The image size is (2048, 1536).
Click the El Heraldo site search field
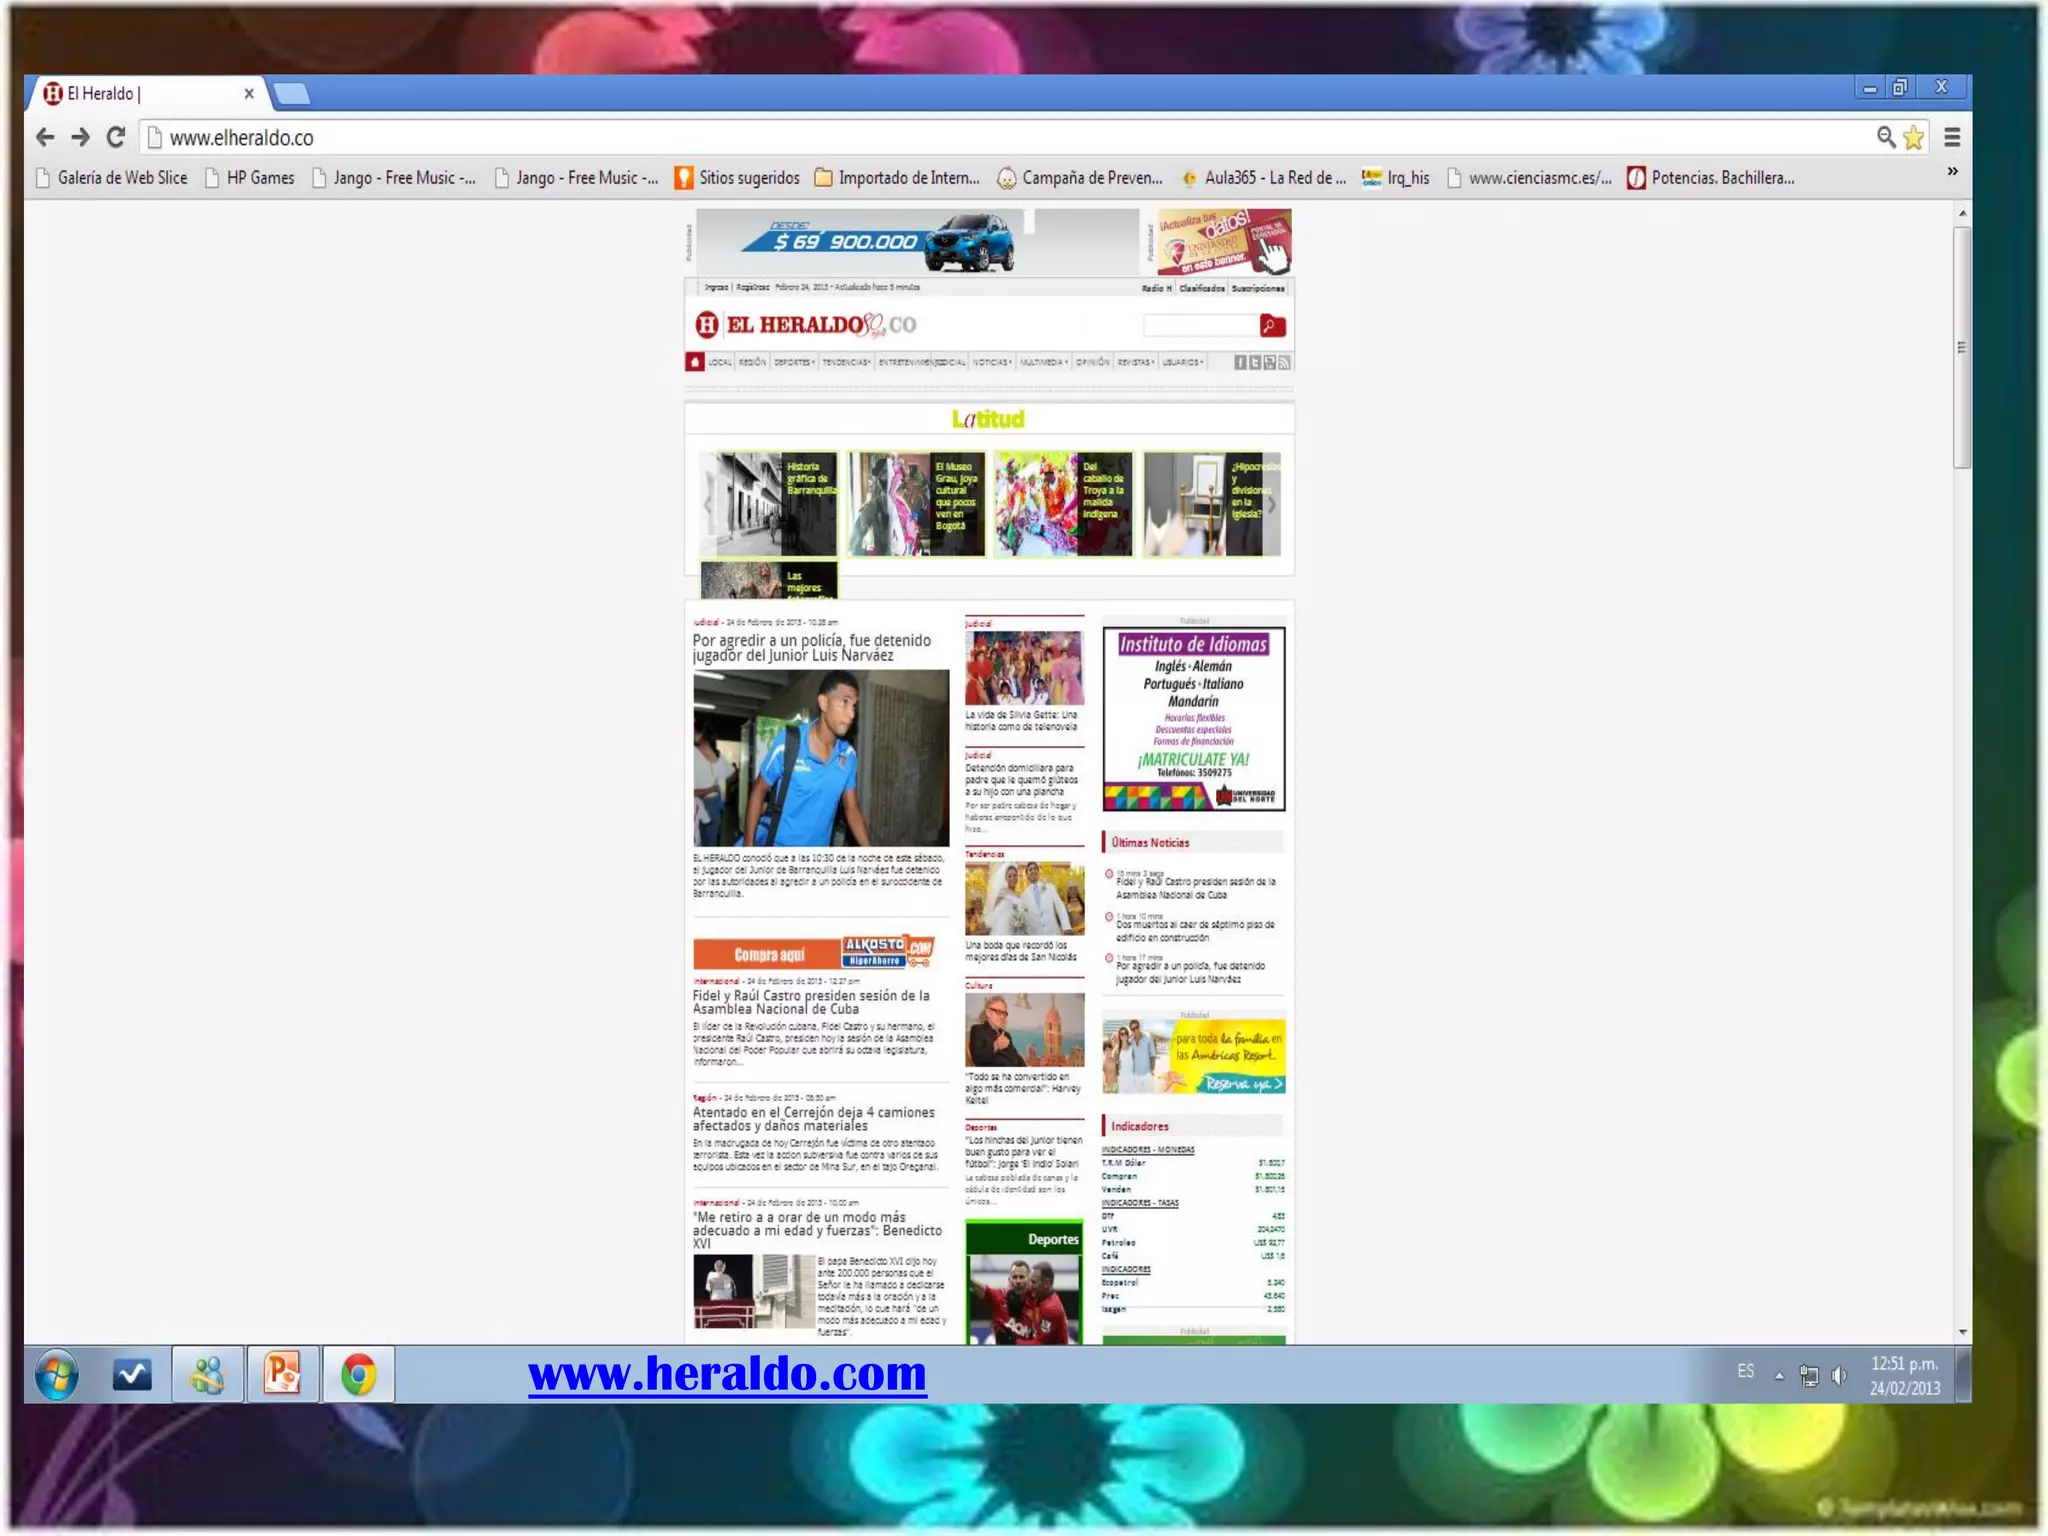click(1200, 325)
